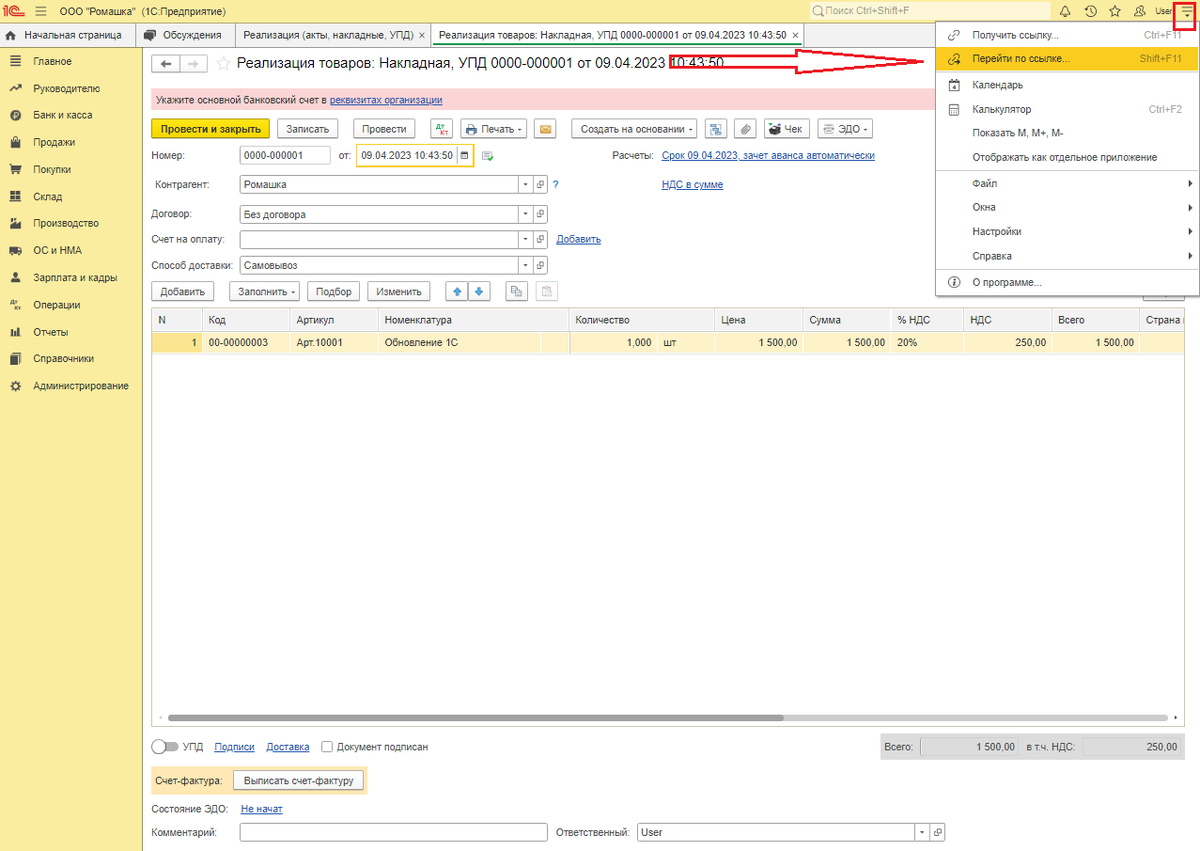This screenshot has height=851, width=1200.
Task: Open the Договор item card icon
Action: coord(541,214)
